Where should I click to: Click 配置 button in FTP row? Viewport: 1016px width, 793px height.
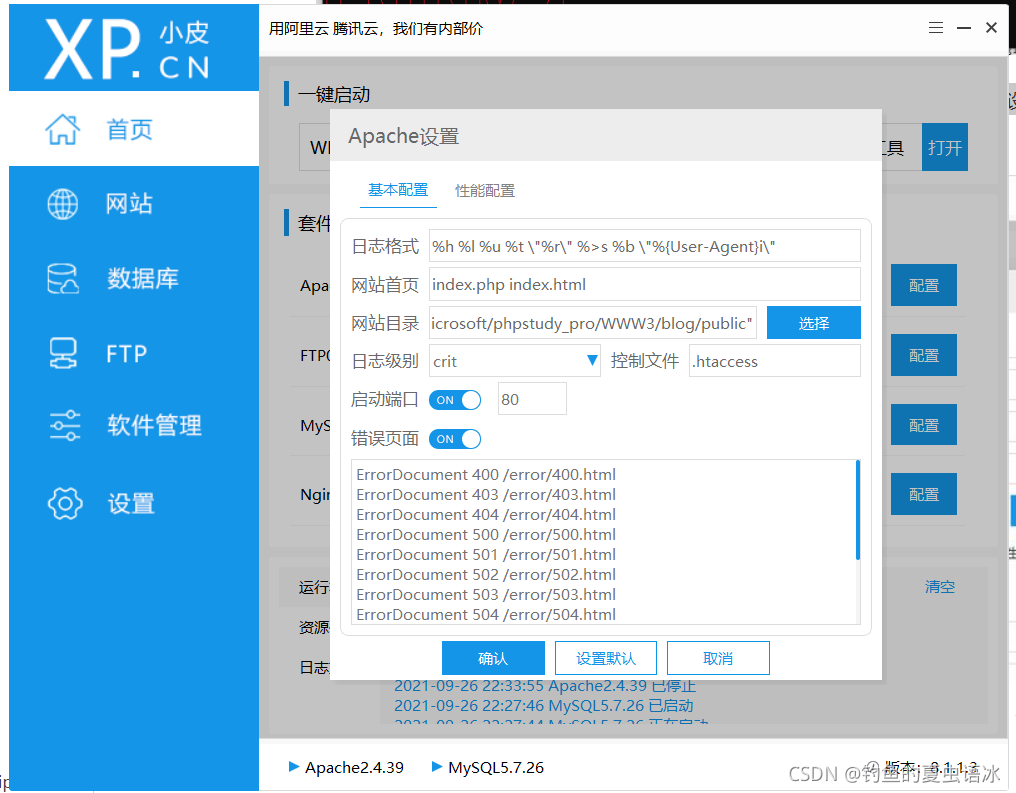(924, 355)
